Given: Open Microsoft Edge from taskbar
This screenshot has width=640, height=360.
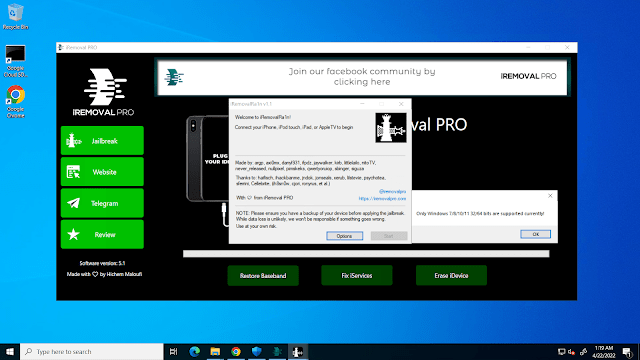Looking at the screenshot, I should point(195,351).
